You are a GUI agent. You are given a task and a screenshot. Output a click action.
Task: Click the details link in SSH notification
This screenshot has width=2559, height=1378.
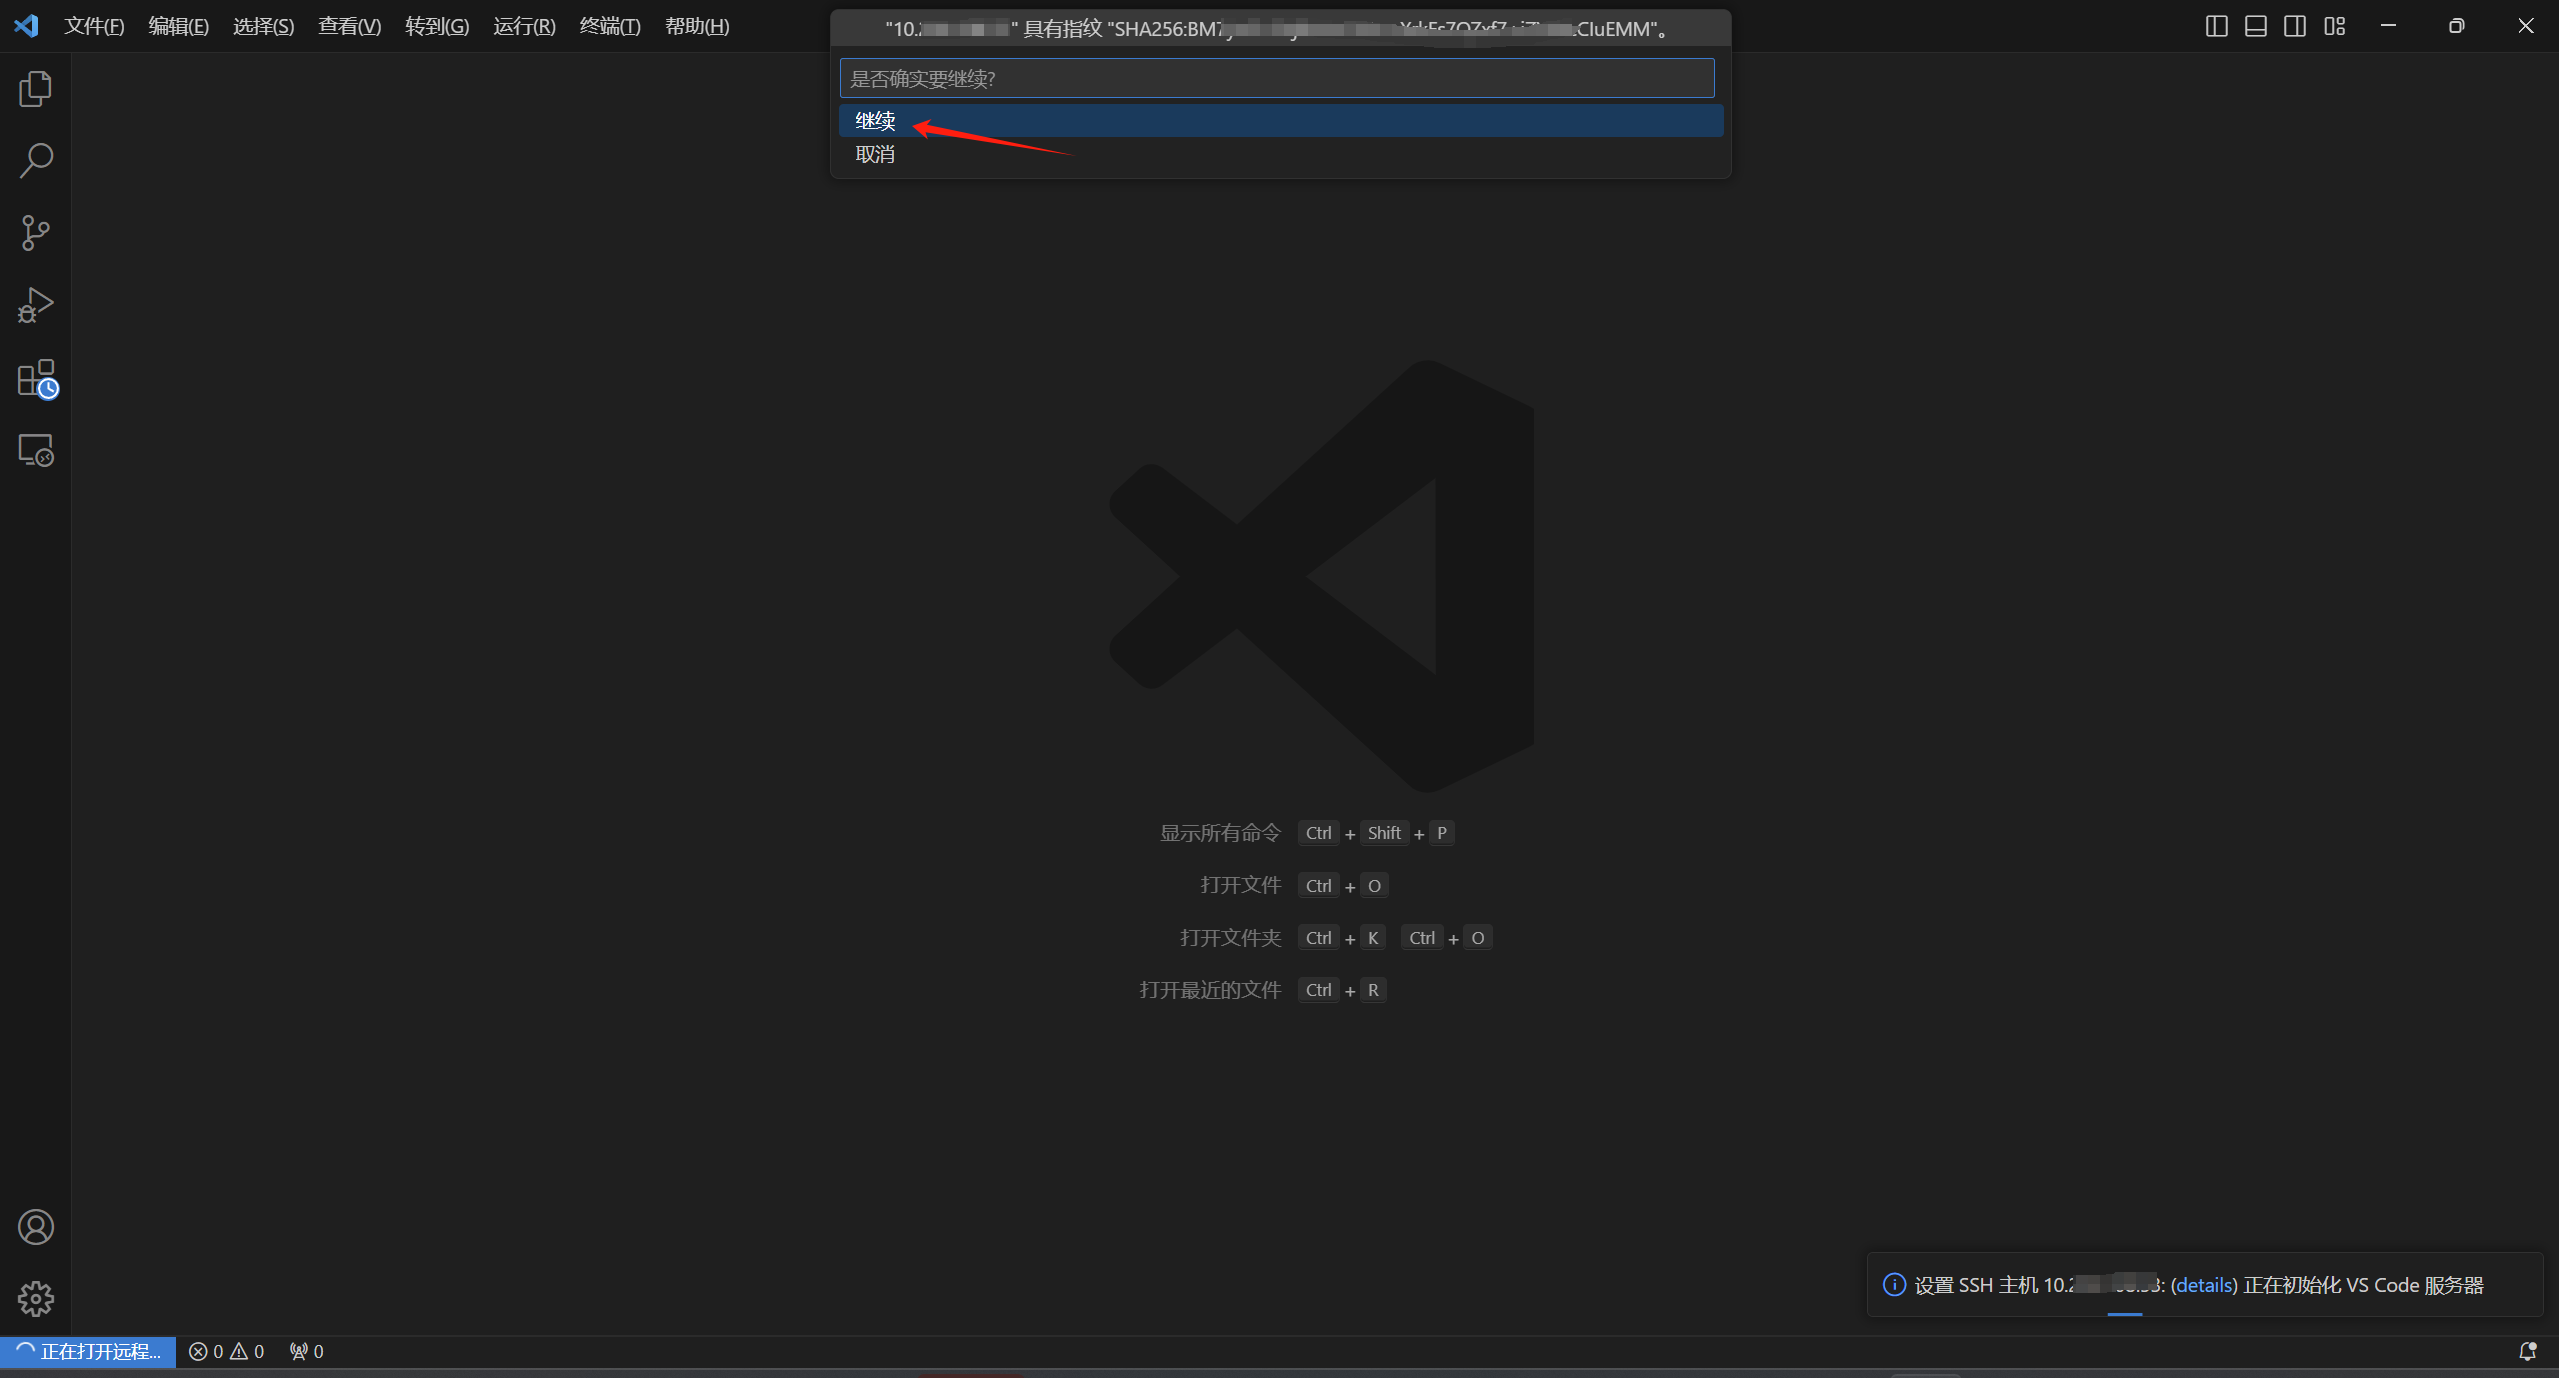[x=2204, y=1285]
